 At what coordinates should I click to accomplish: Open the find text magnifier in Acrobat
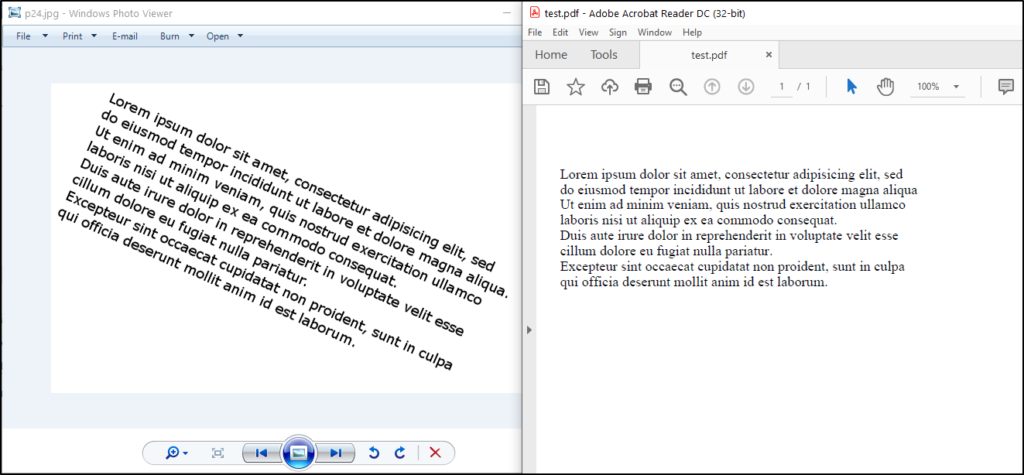pos(678,87)
